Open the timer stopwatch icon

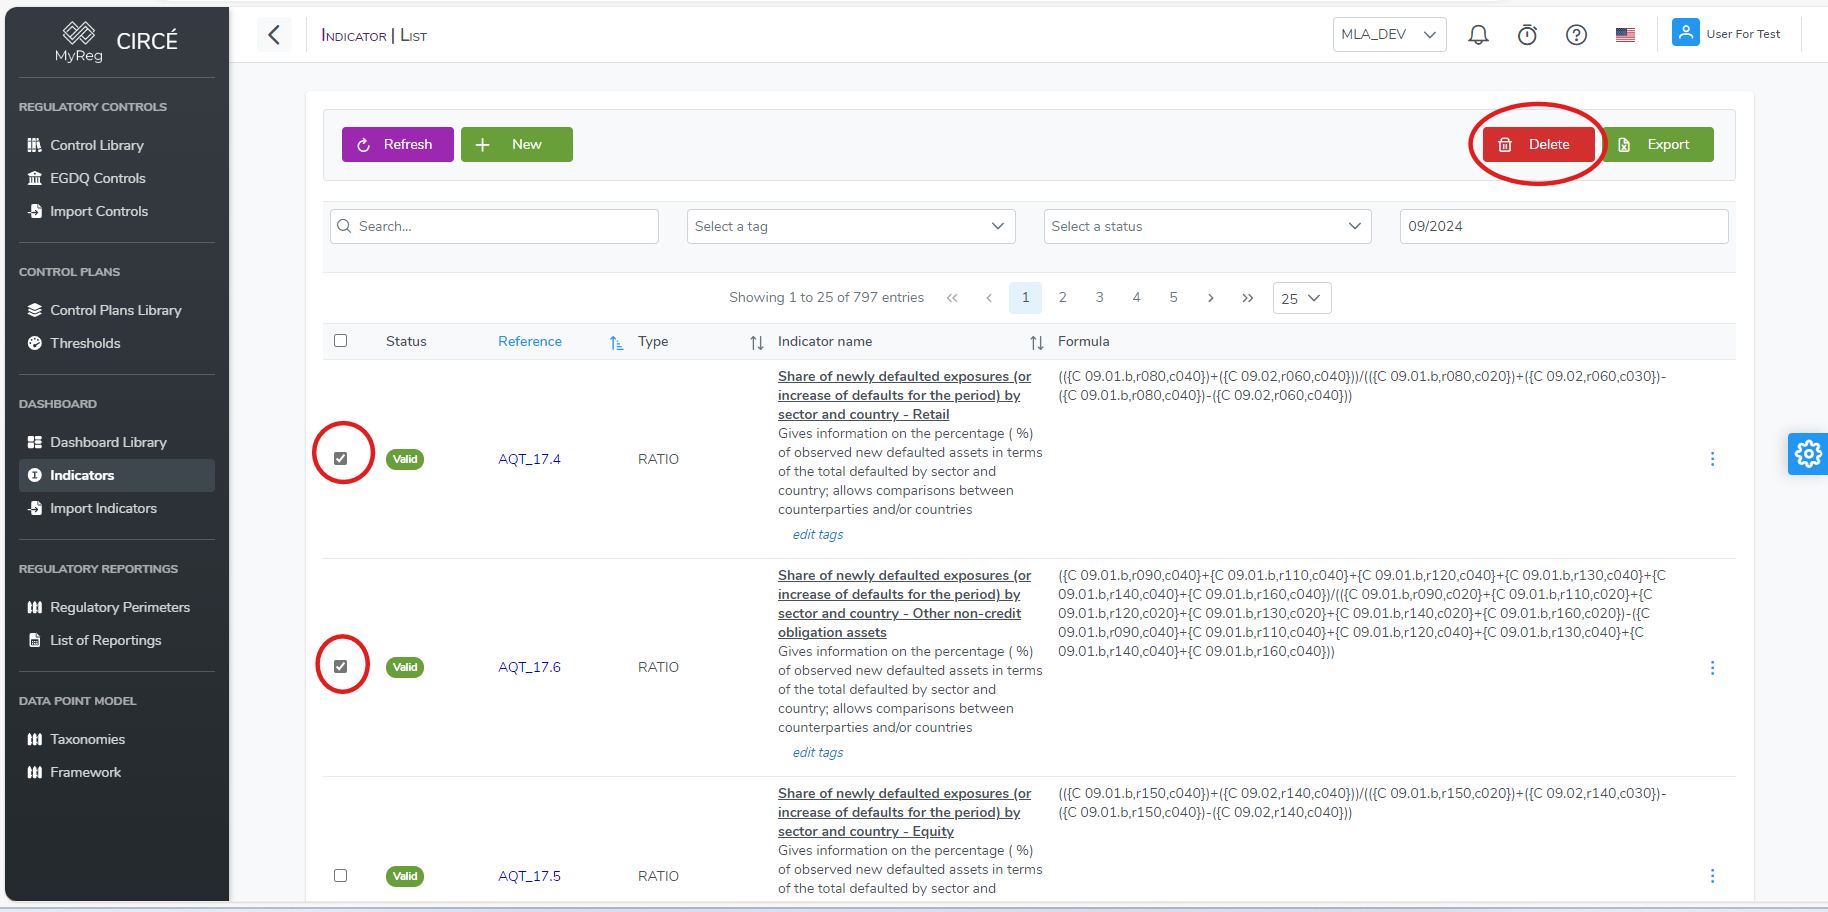(x=1527, y=35)
